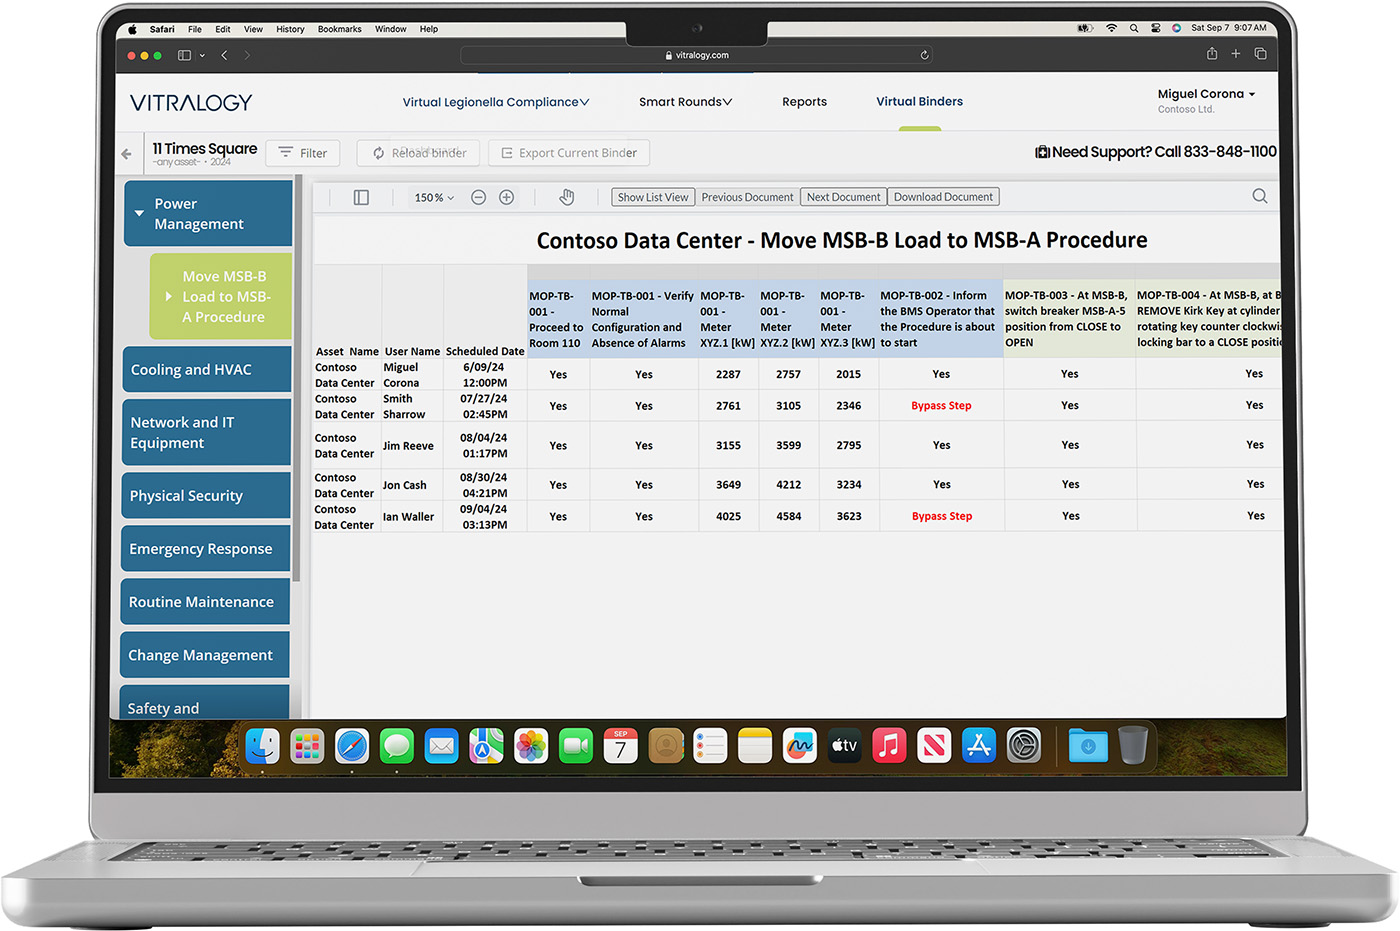Open Reminders from the dock
The height and width of the screenshot is (931, 1400).
[710, 746]
